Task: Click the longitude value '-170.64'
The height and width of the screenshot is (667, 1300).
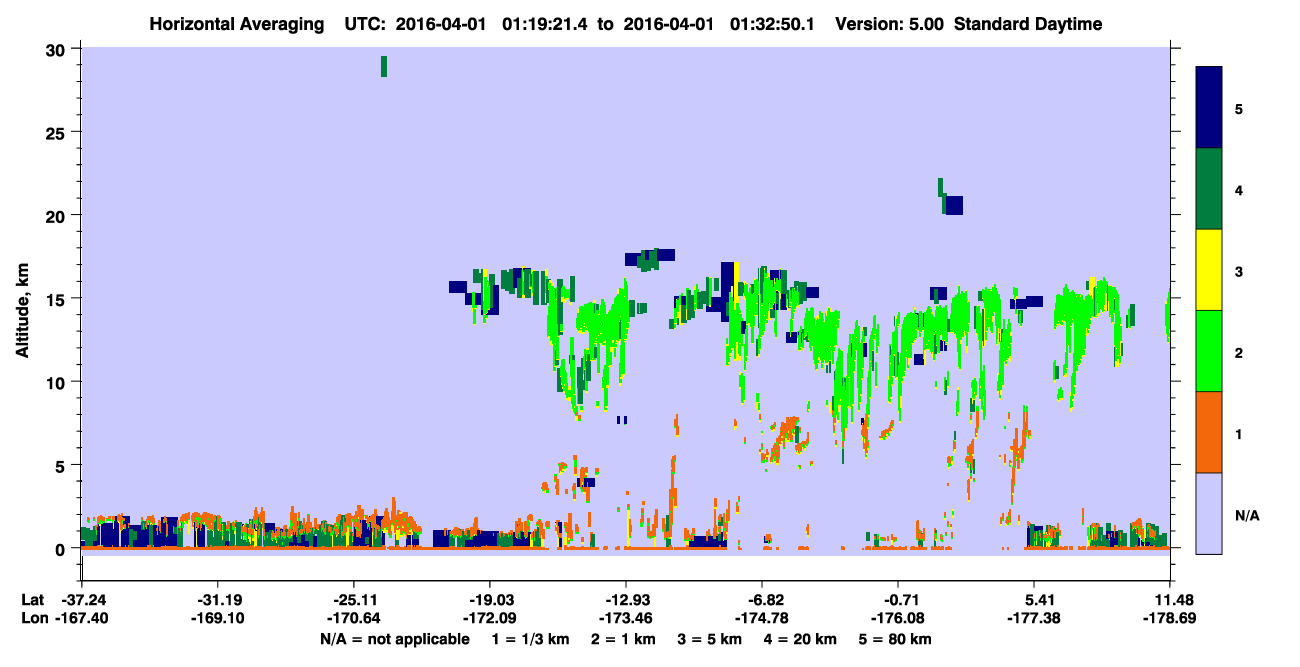Action: (353, 618)
